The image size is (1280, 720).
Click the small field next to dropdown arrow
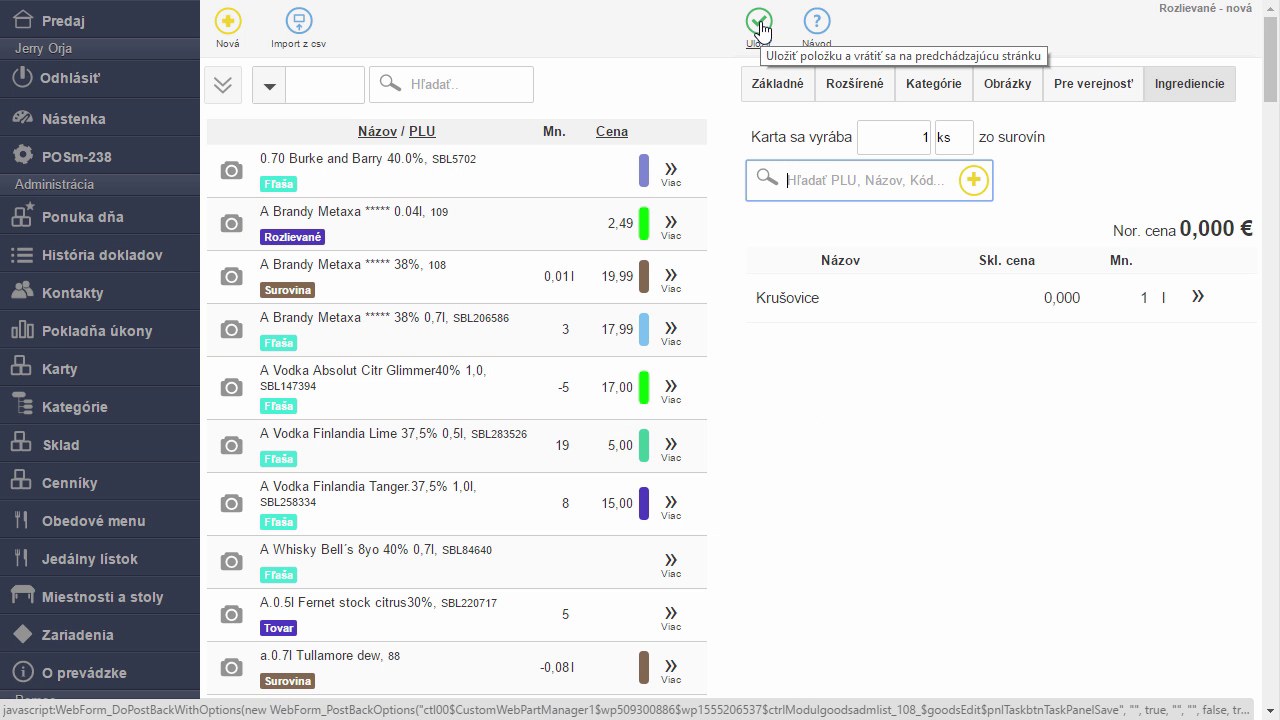point(325,85)
